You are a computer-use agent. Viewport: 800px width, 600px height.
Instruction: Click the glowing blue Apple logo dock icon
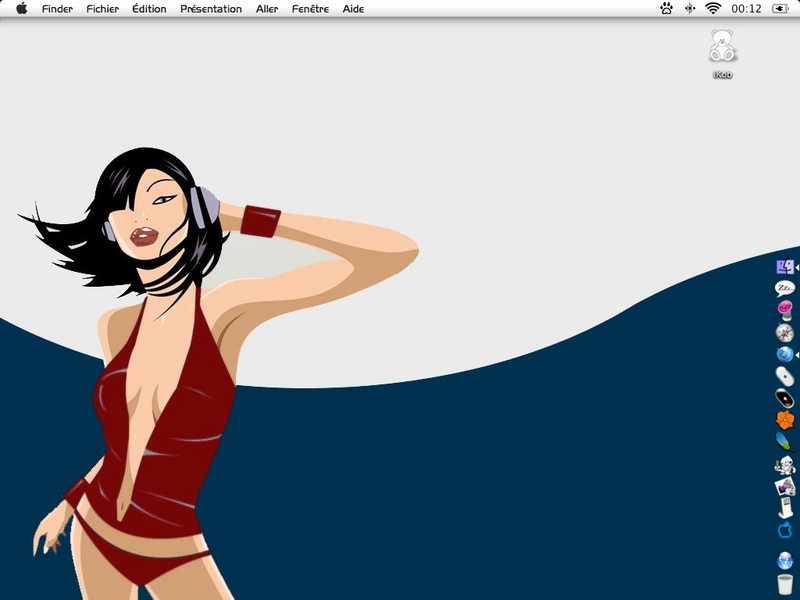point(785,531)
